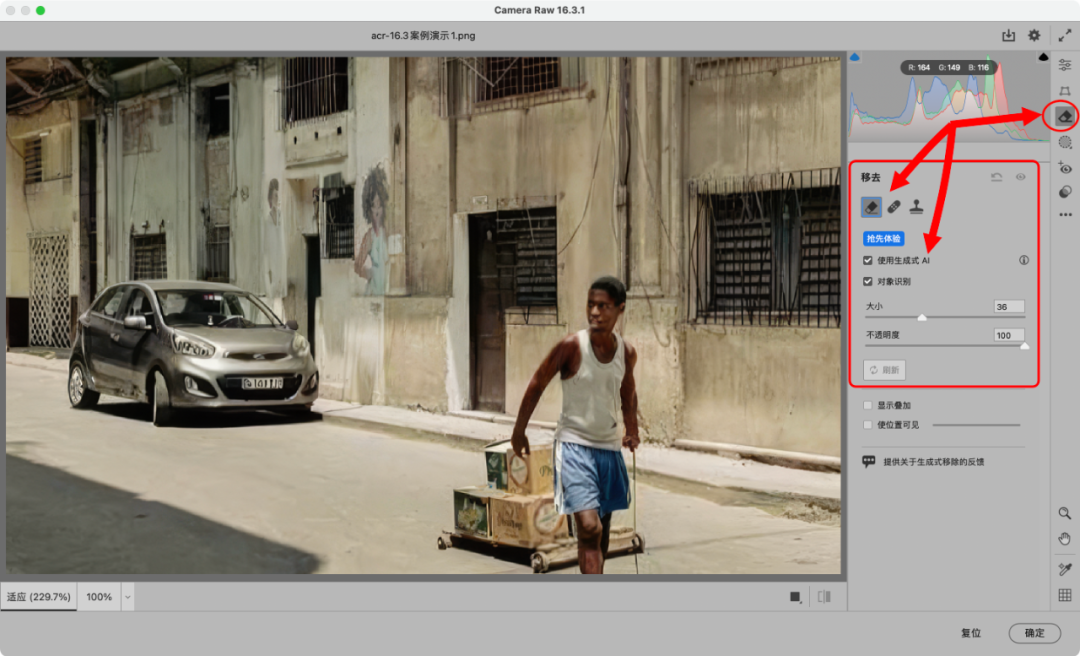Choose the Clone stamp mode
This screenshot has width=1080, height=656.
tap(916, 207)
